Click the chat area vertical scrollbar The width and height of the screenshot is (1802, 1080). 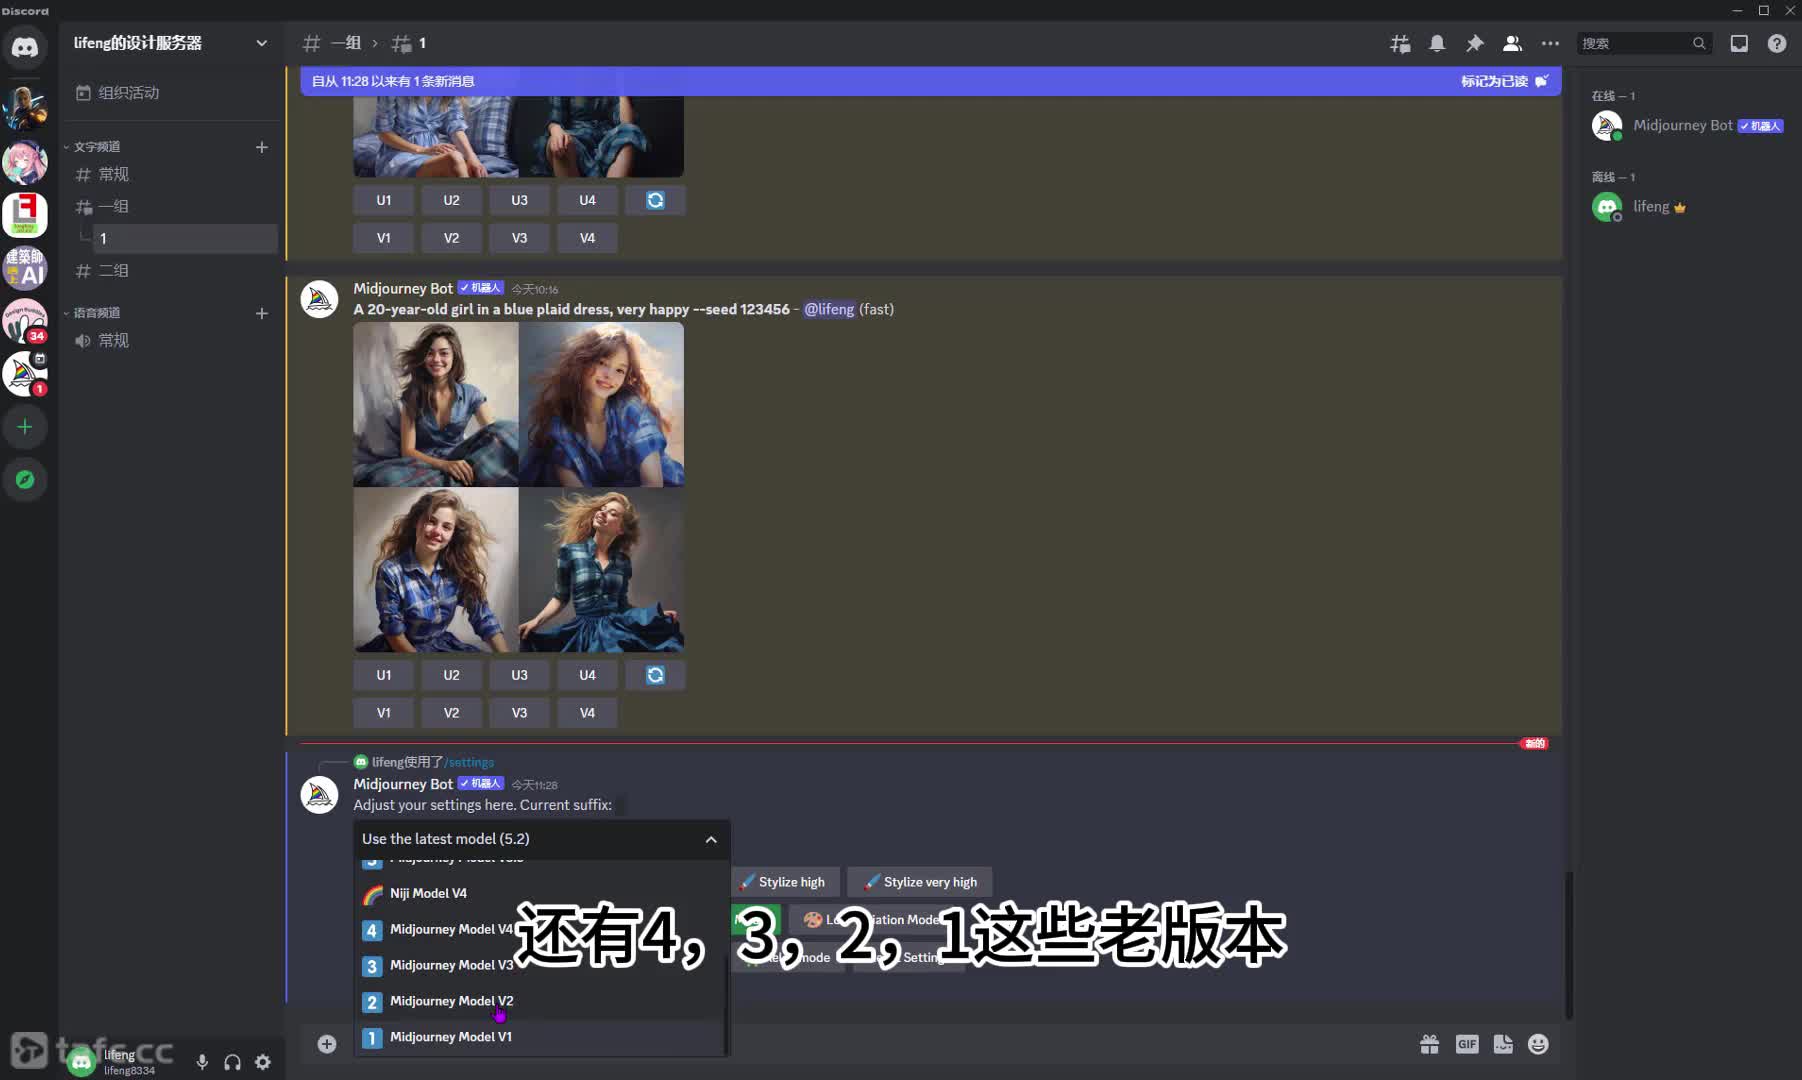pos(1569,945)
